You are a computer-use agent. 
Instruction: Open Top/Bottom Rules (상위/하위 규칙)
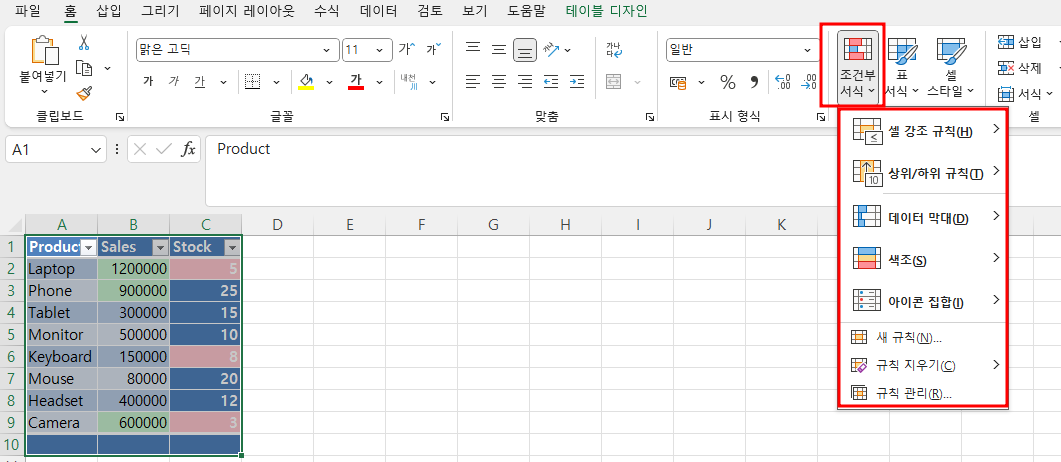click(924, 173)
